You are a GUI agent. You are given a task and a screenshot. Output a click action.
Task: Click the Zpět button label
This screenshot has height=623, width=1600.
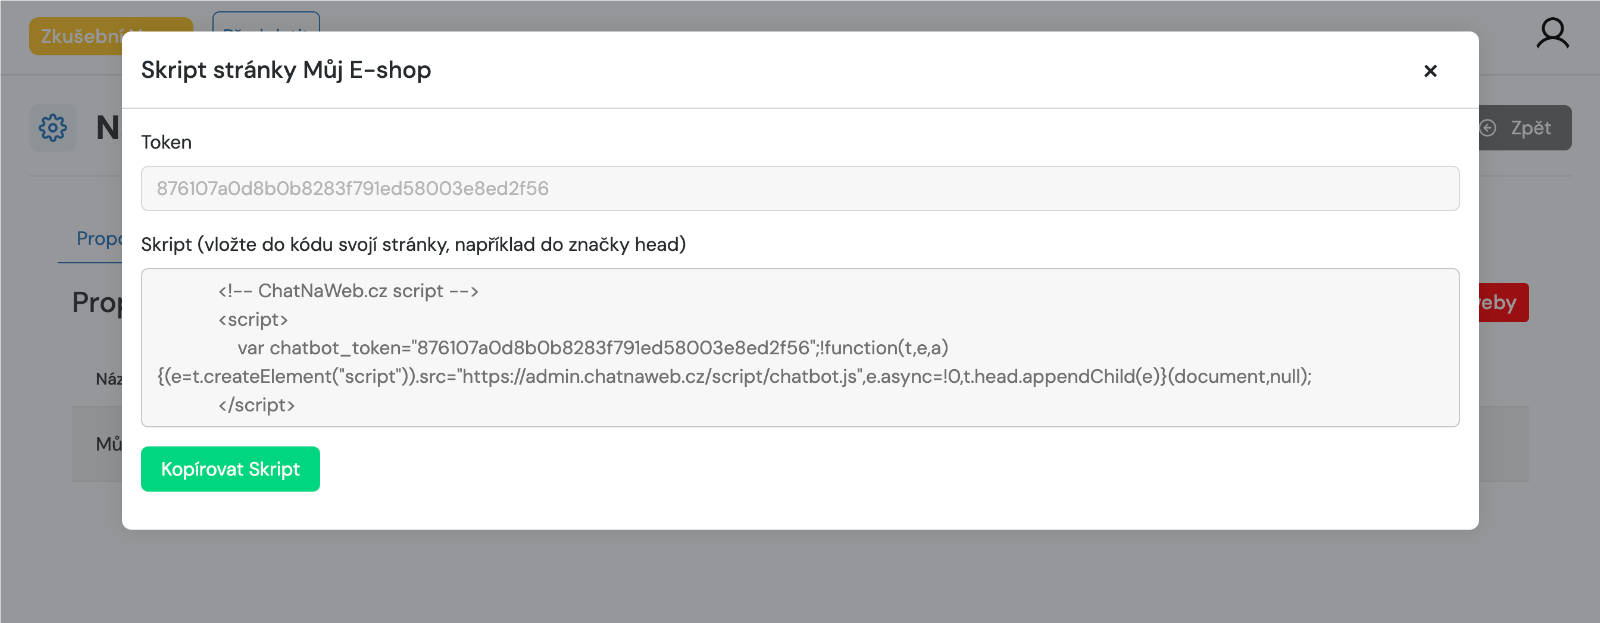pos(1530,128)
